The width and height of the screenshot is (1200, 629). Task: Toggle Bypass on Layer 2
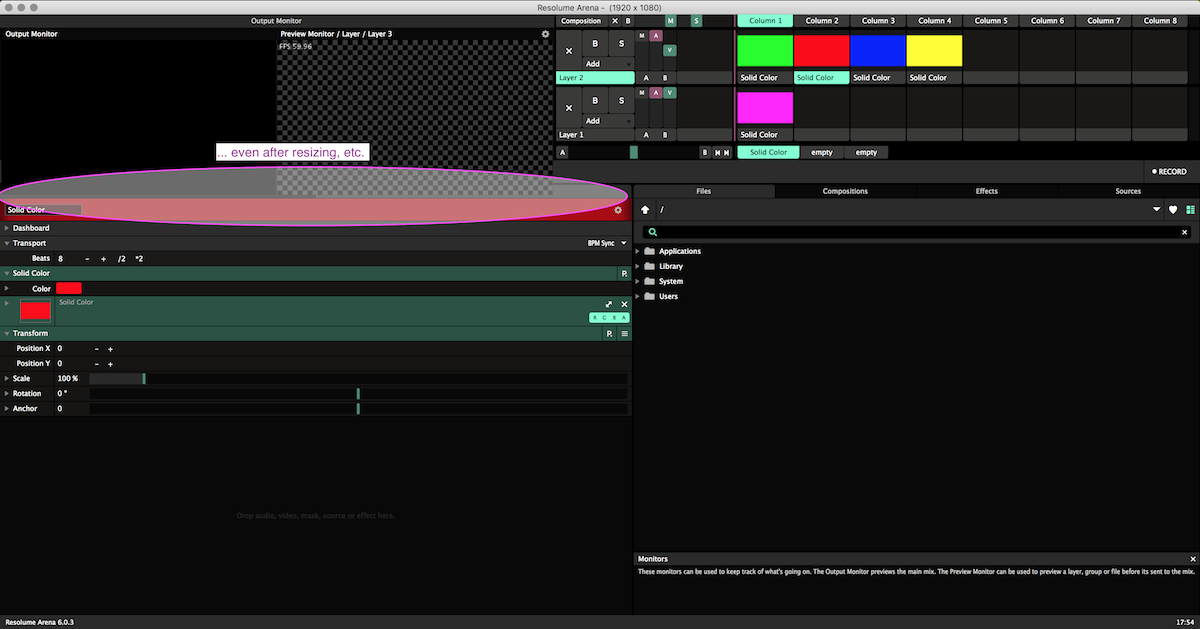595,44
